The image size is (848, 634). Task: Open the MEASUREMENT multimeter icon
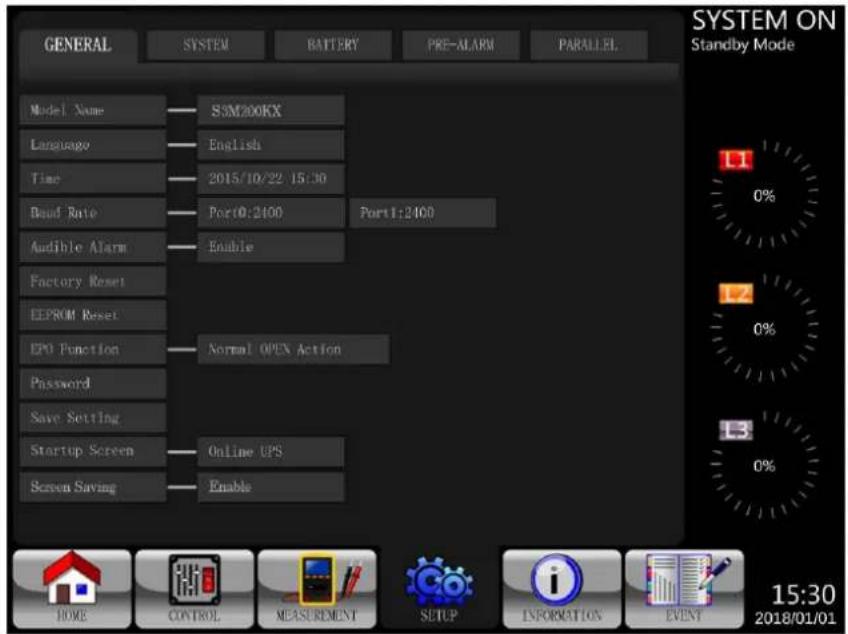point(317,589)
